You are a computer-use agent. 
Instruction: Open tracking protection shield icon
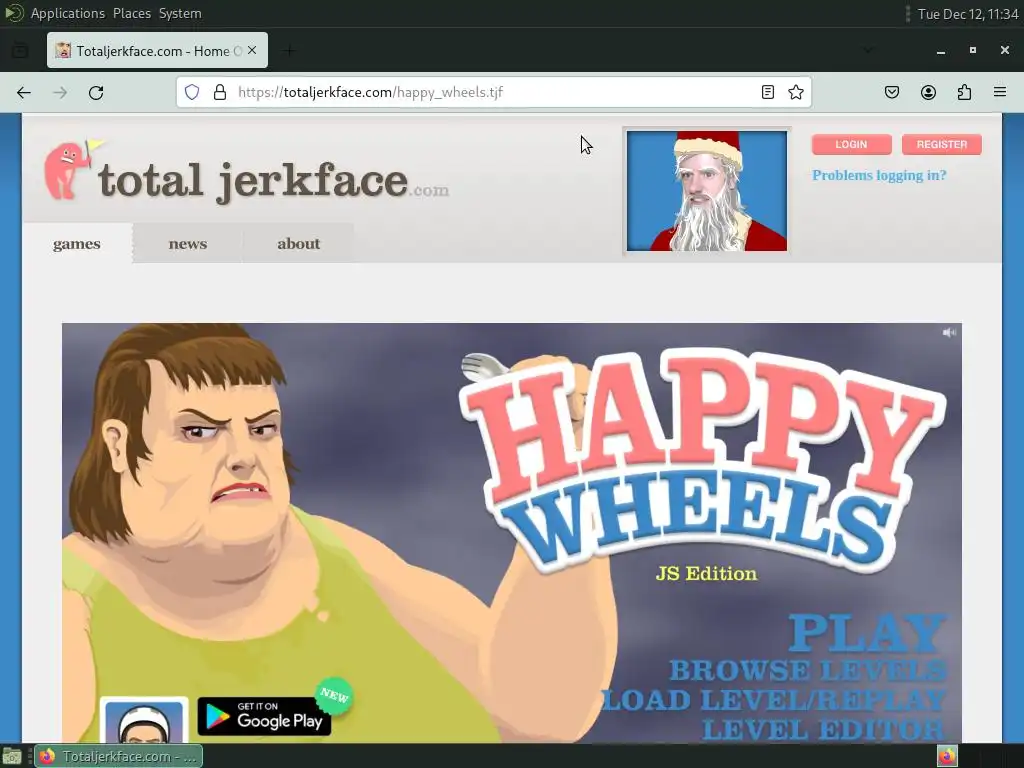191,92
